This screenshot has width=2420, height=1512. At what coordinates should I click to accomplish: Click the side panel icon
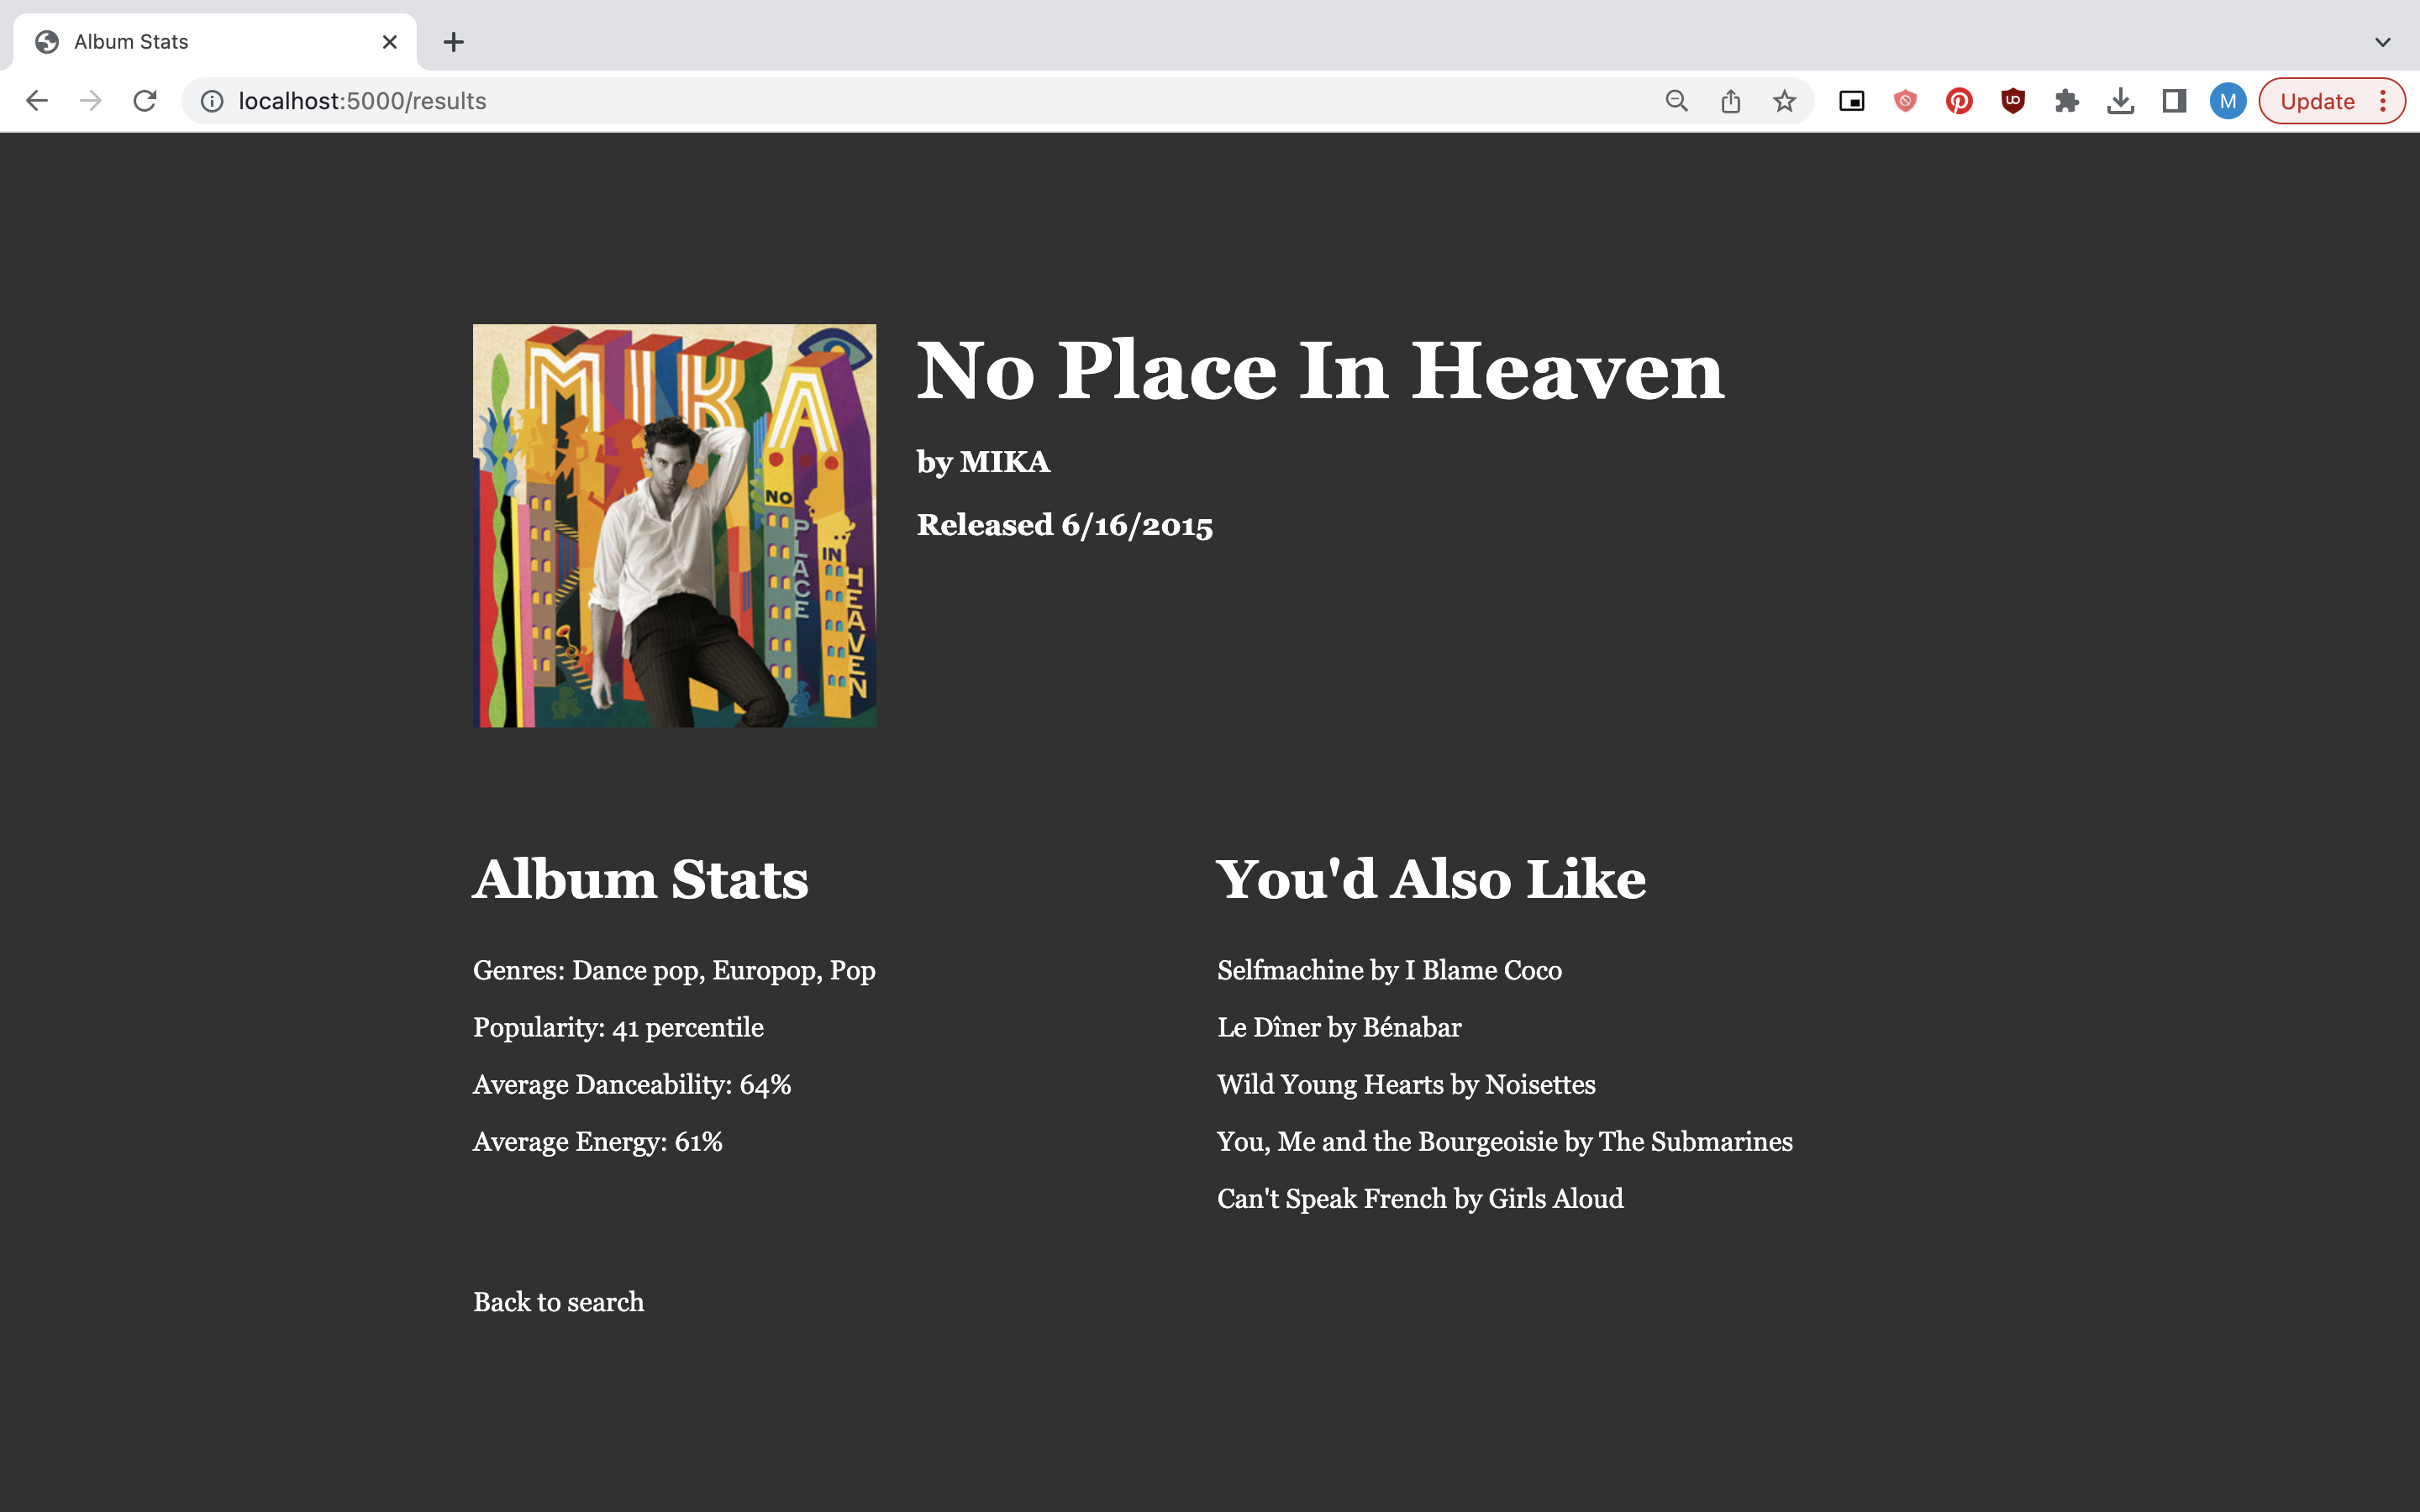(x=2174, y=100)
